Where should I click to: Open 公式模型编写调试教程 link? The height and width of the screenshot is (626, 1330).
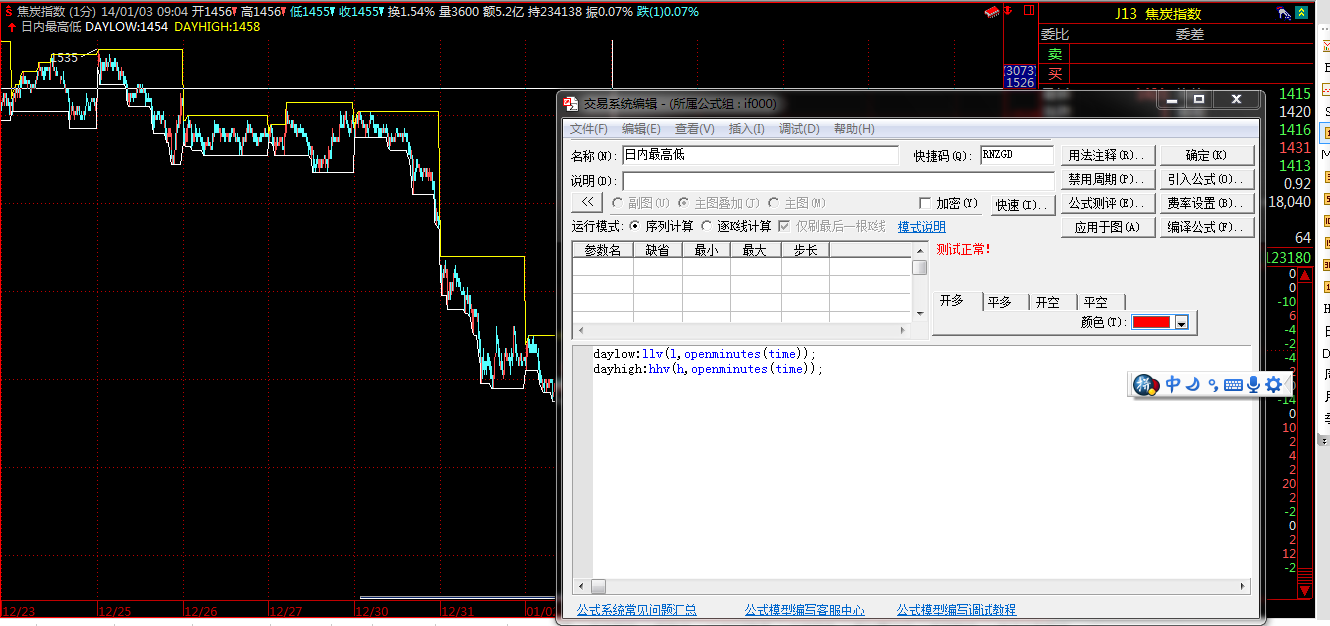point(957,610)
